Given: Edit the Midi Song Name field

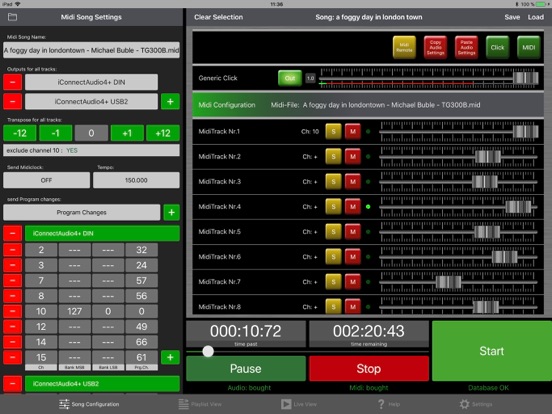Looking at the screenshot, I should (92, 50).
